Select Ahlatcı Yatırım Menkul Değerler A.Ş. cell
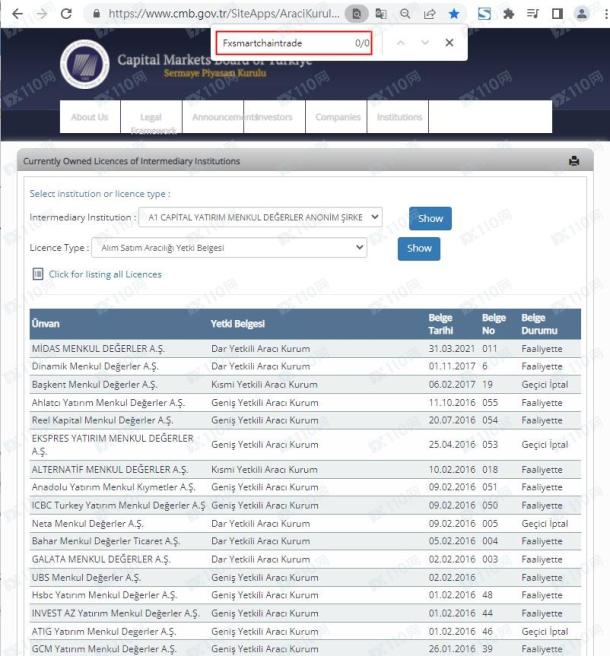The width and height of the screenshot is (610, 656). [108, 402]
